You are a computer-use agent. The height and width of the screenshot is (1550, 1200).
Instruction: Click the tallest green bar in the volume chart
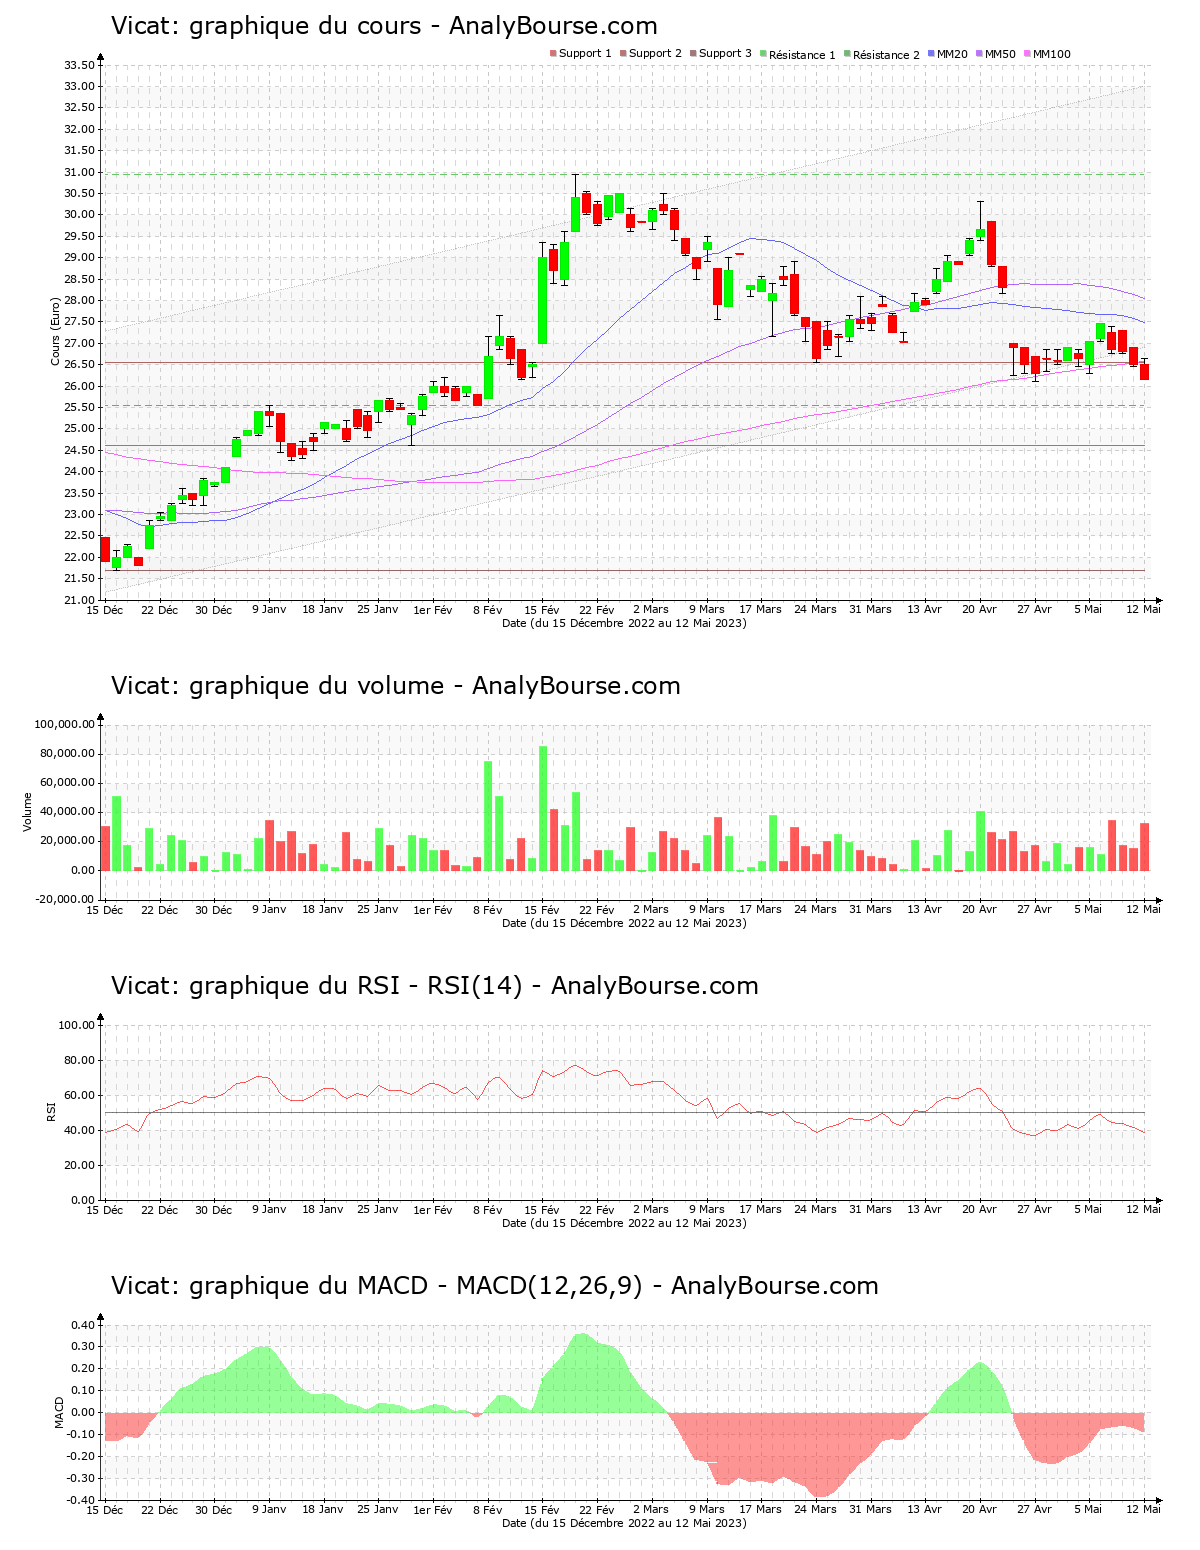coord(543,808)
